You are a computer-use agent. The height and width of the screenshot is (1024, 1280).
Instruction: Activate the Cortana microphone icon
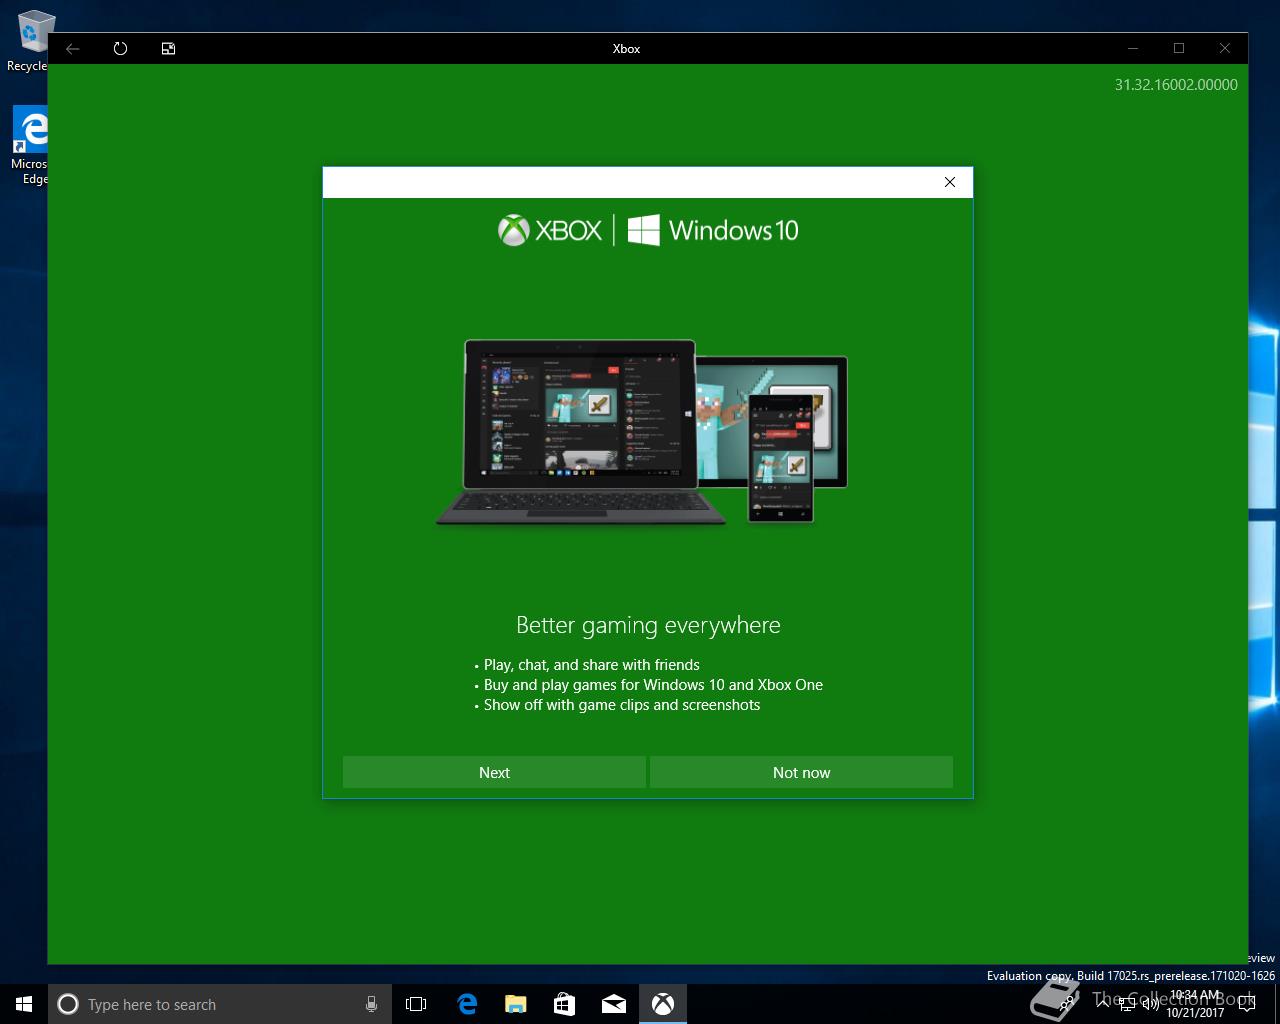point(371,1004)
